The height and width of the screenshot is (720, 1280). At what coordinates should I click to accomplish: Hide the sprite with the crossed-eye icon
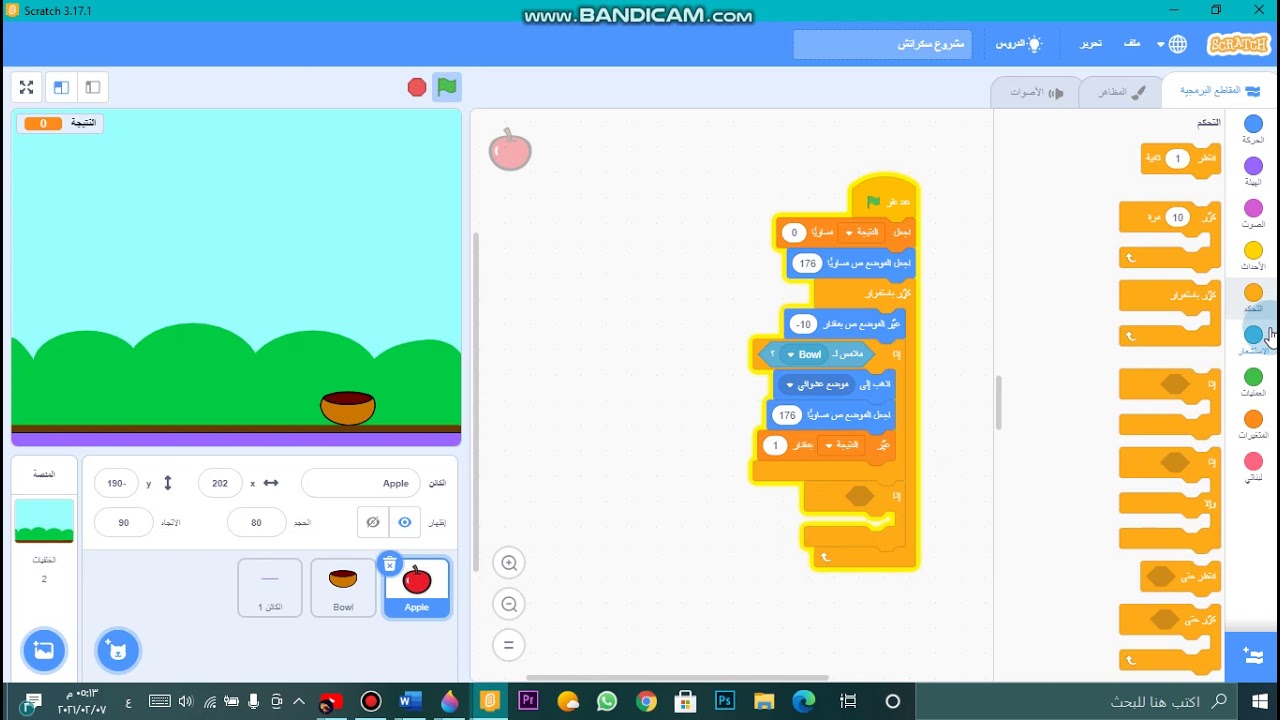(373, 522)
